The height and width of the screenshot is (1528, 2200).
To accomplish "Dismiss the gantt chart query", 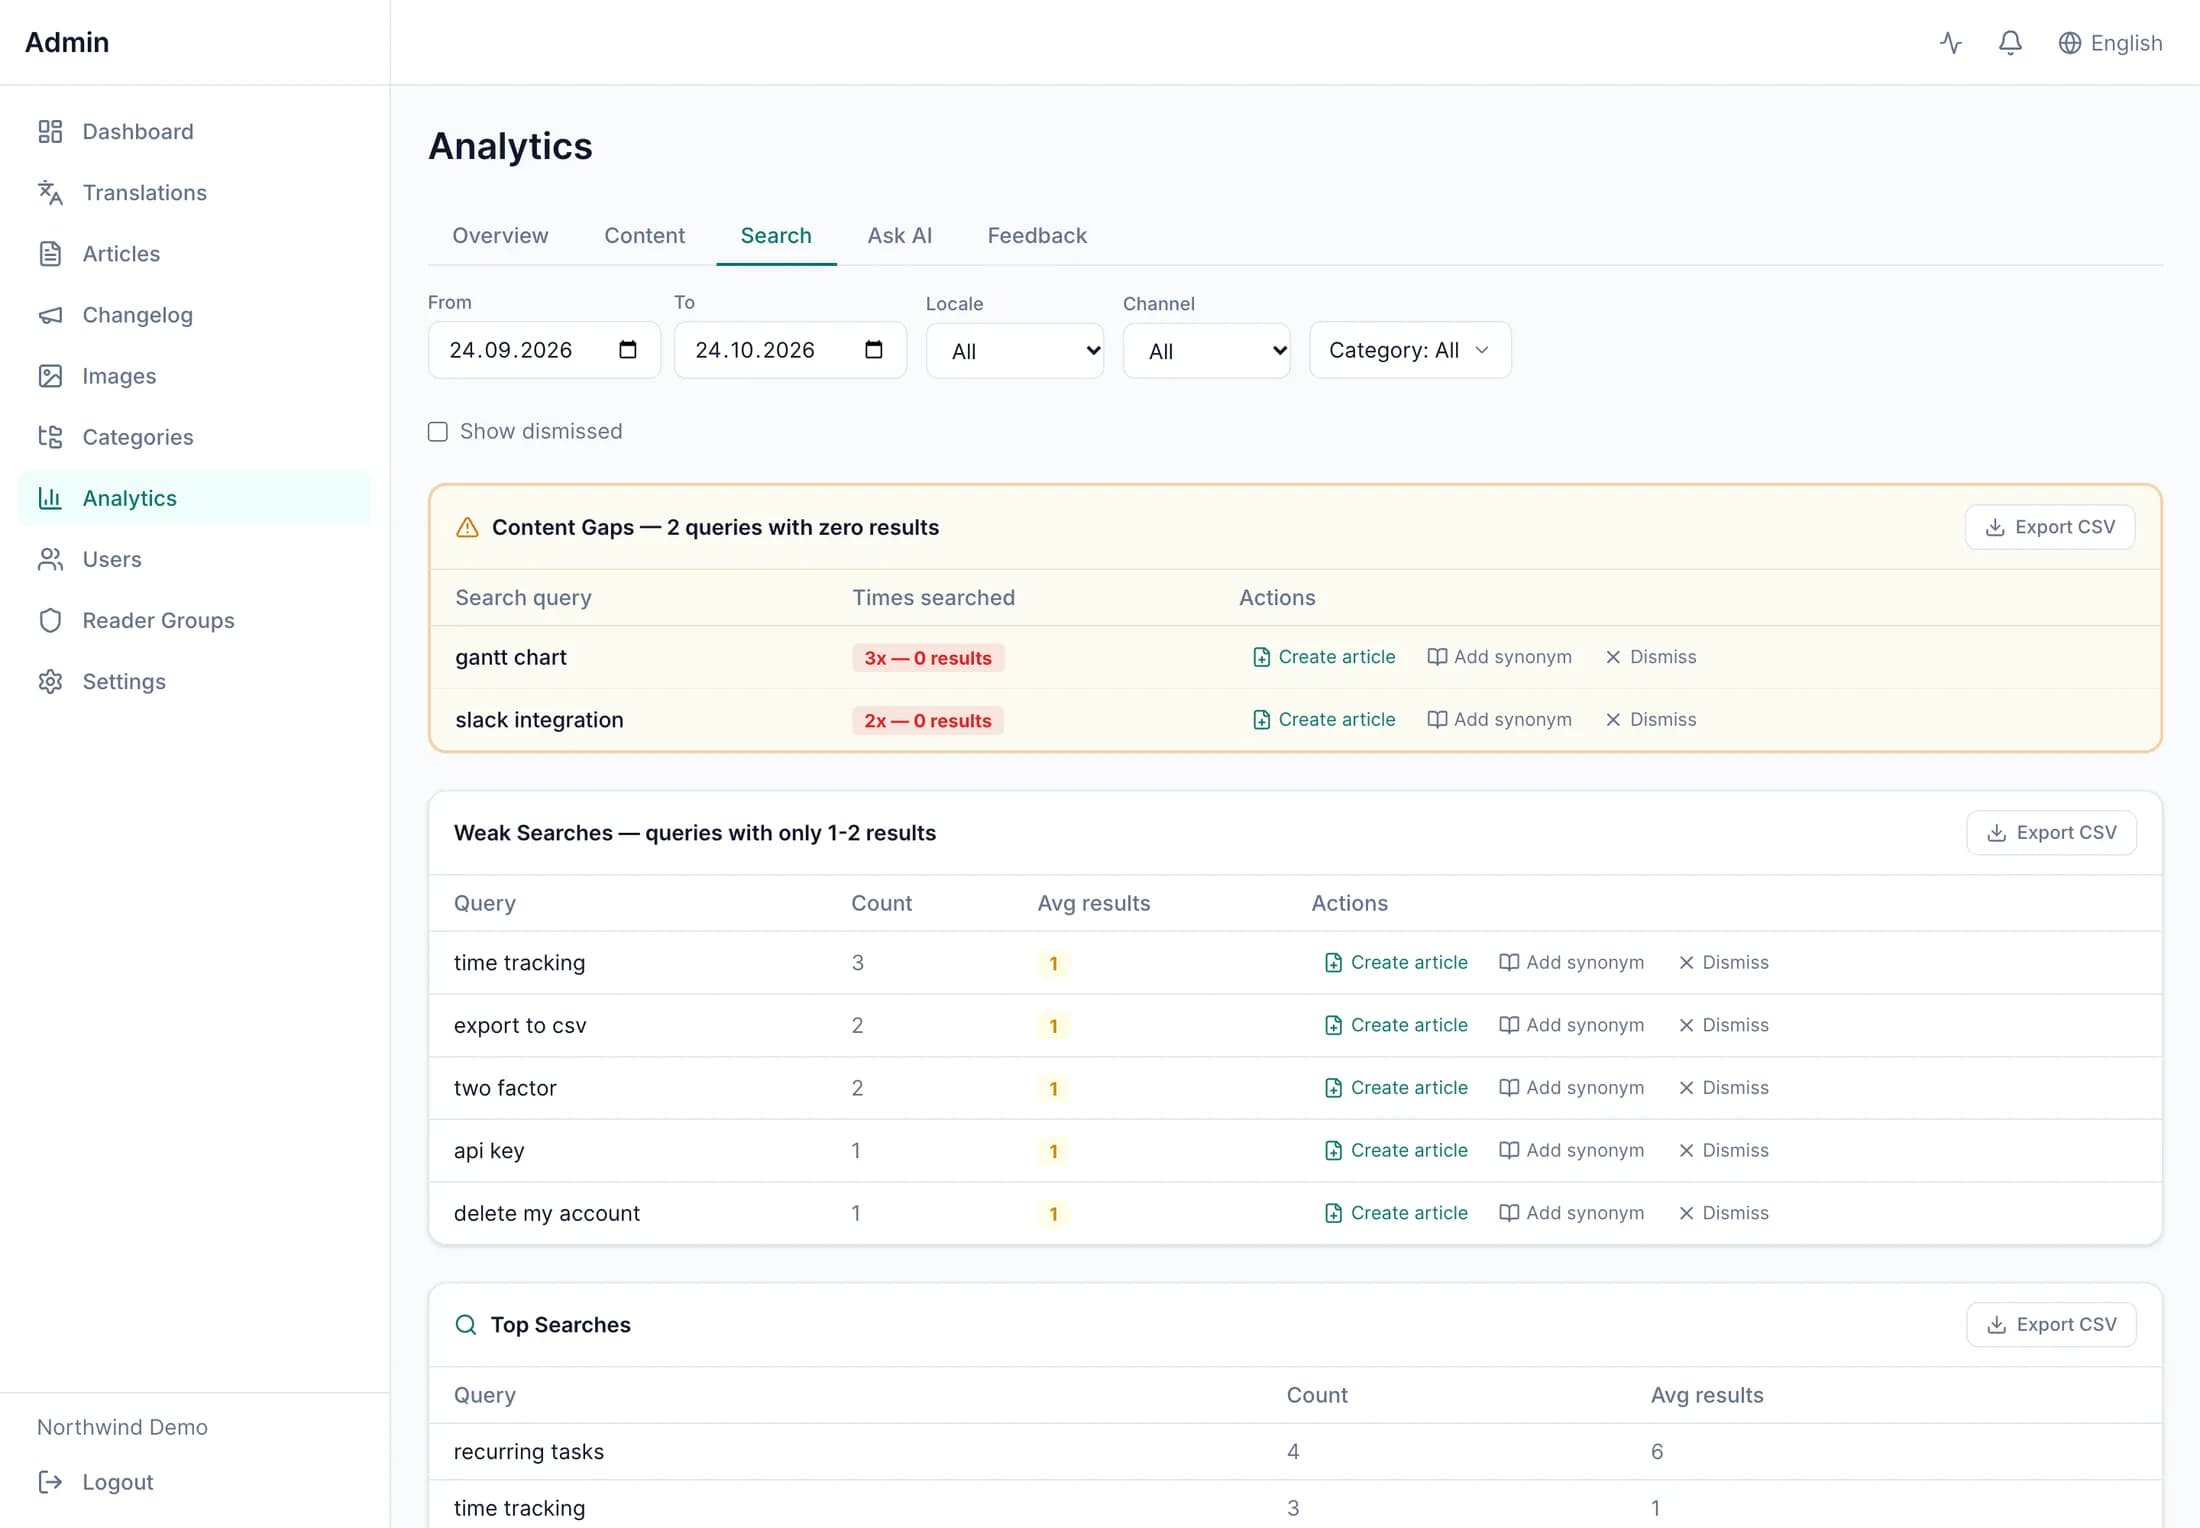I will pyautogui.click(x=1650, y=657).
